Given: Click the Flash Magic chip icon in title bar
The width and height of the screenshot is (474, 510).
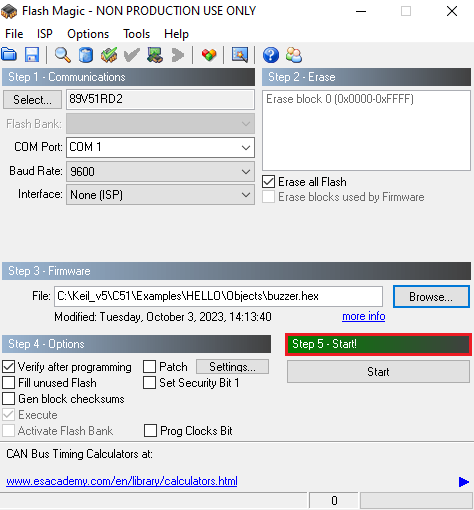Looking at the screenshot, I should point(9,11).
